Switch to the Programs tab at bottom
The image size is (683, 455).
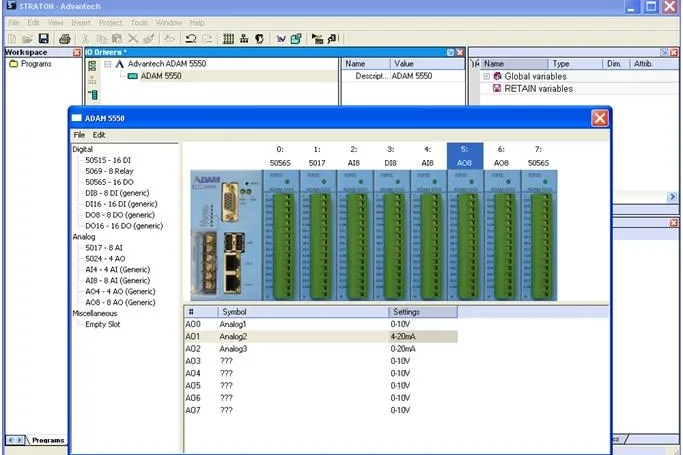48,440
